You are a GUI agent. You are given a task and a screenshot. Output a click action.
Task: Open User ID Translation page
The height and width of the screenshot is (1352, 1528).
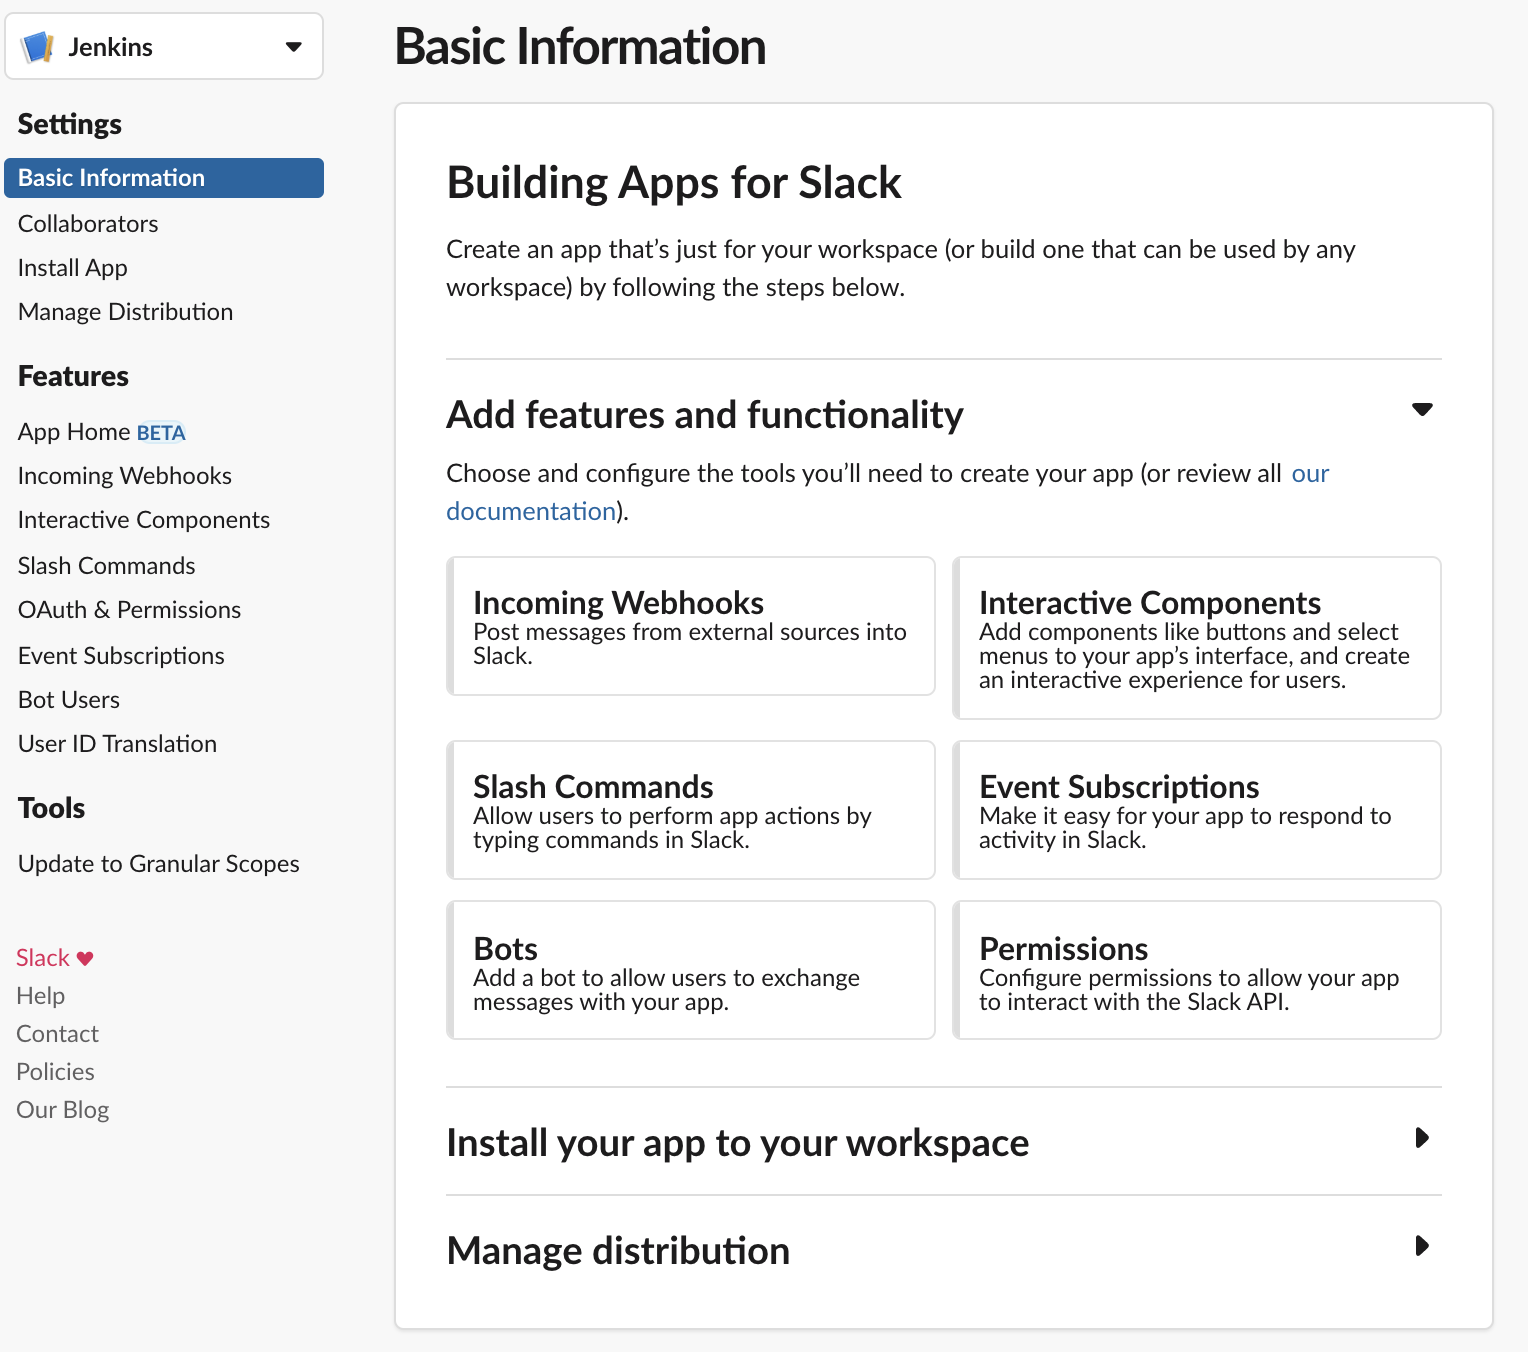[x=118, y=744]
